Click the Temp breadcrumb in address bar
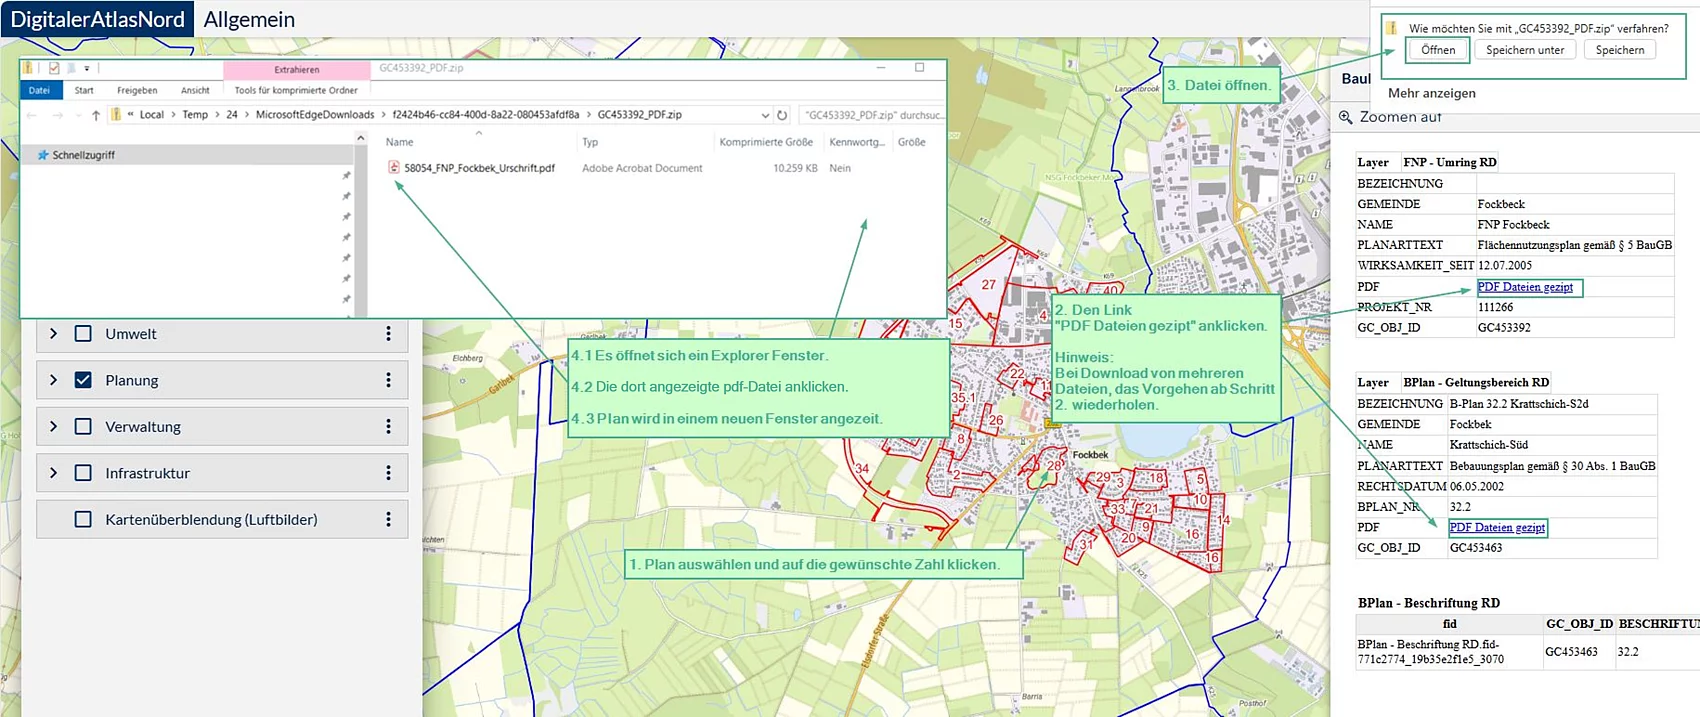 click(x=195, y=115)
